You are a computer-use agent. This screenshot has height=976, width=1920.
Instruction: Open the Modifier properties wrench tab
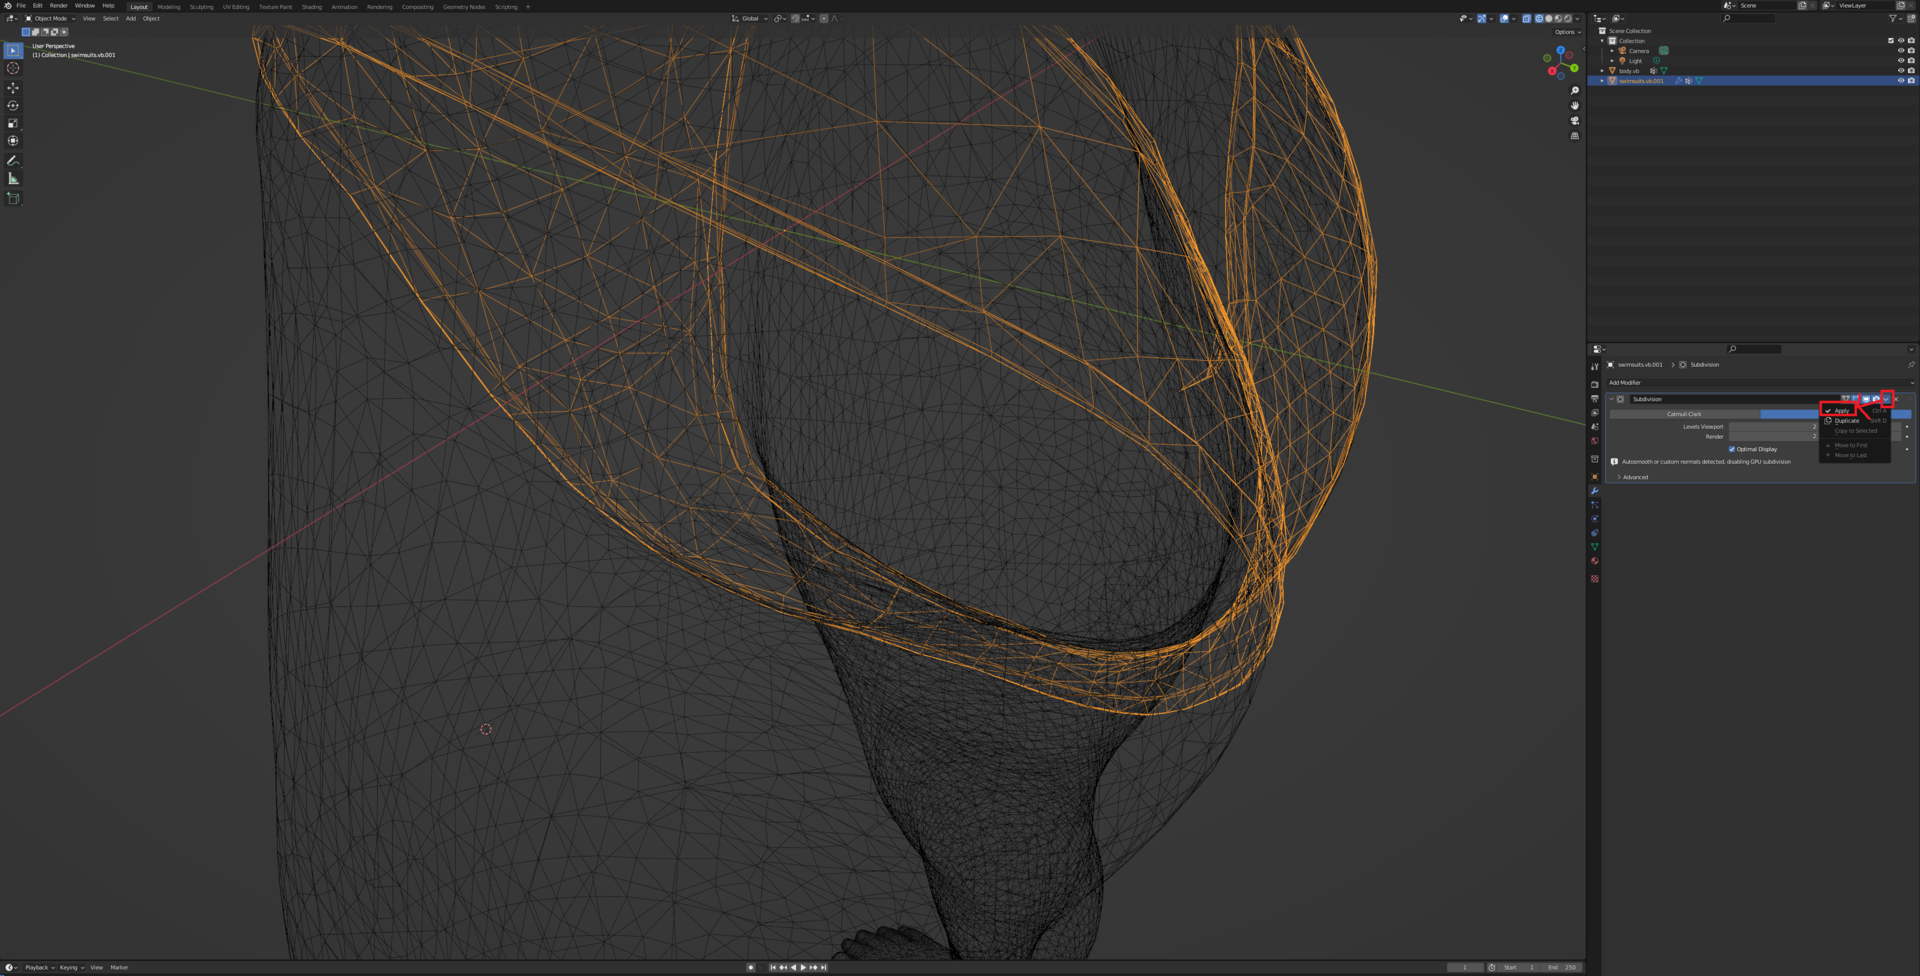(x=1595, y=491)
